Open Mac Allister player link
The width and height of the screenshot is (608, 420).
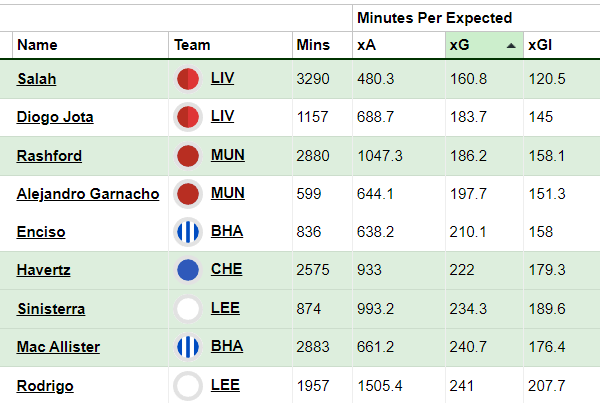click(x=58, y=346)
